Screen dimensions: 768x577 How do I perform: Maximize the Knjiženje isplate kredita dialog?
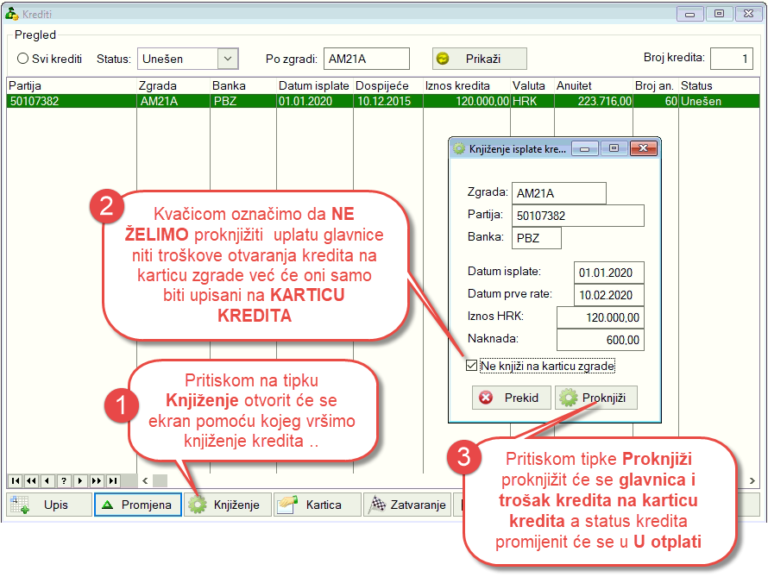point(614,148)
